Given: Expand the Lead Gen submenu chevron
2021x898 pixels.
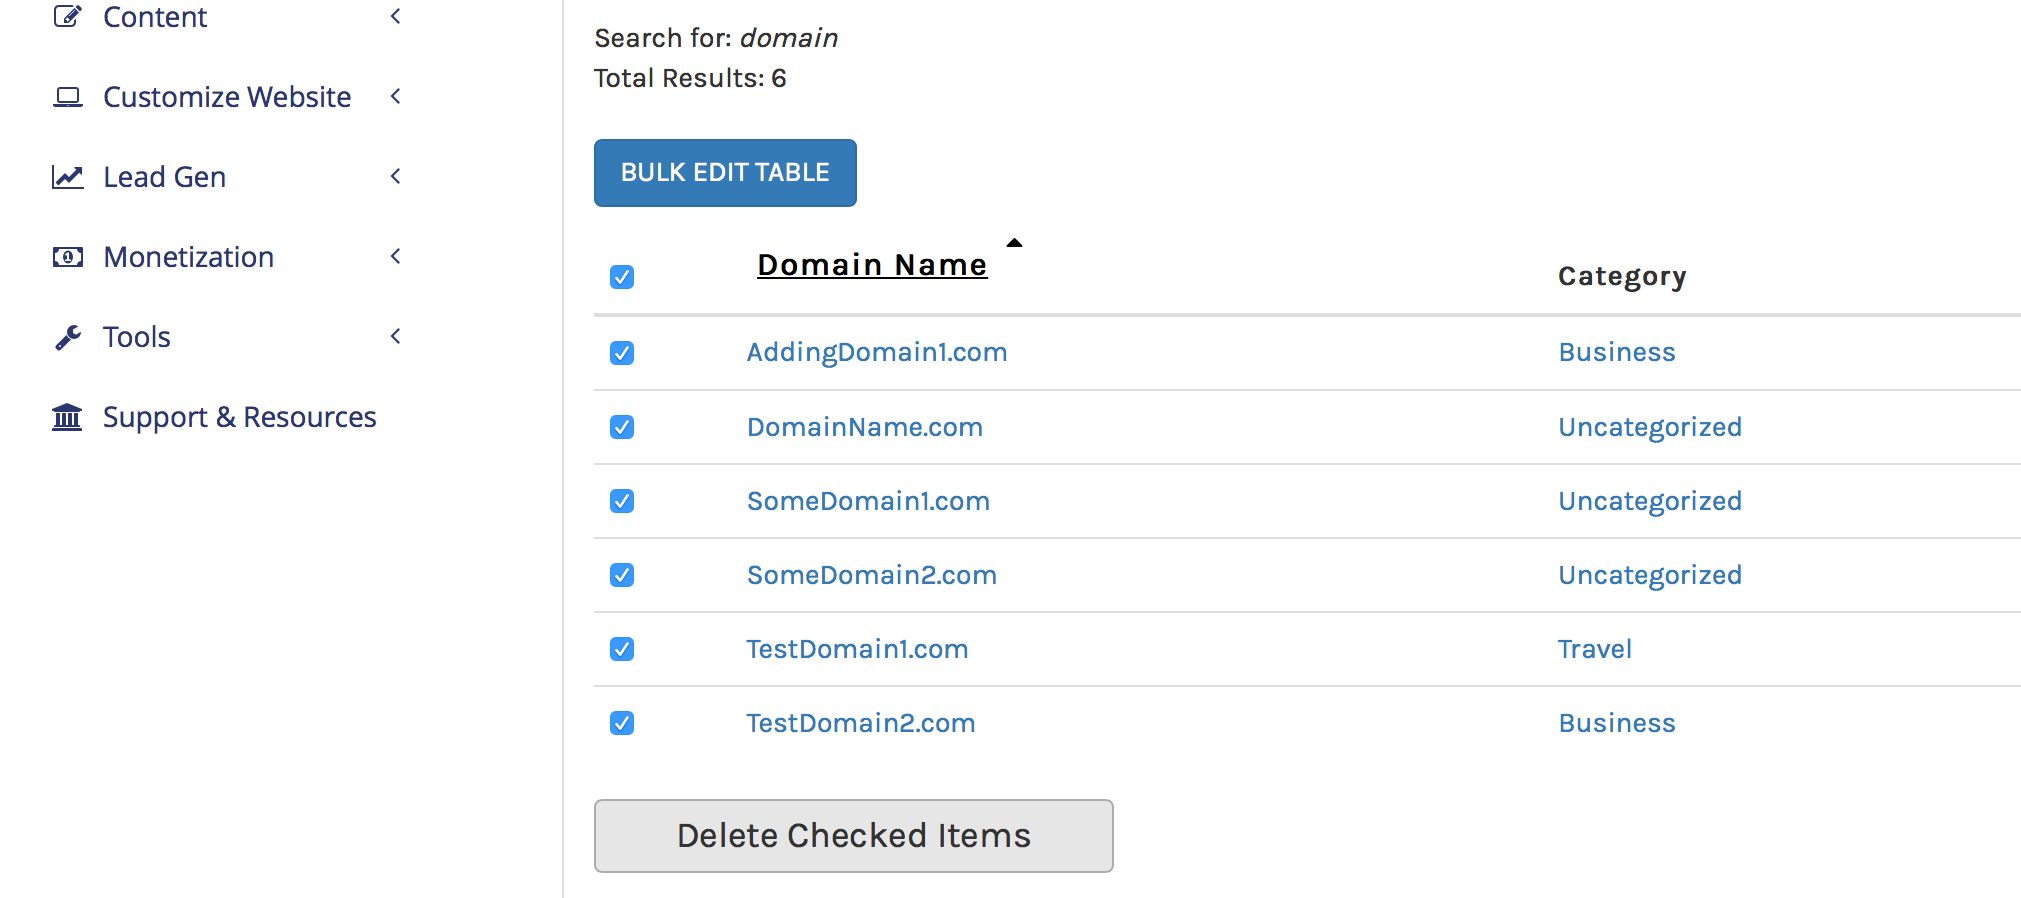Looking at the screenshot, I should click(x=396, y=177).
